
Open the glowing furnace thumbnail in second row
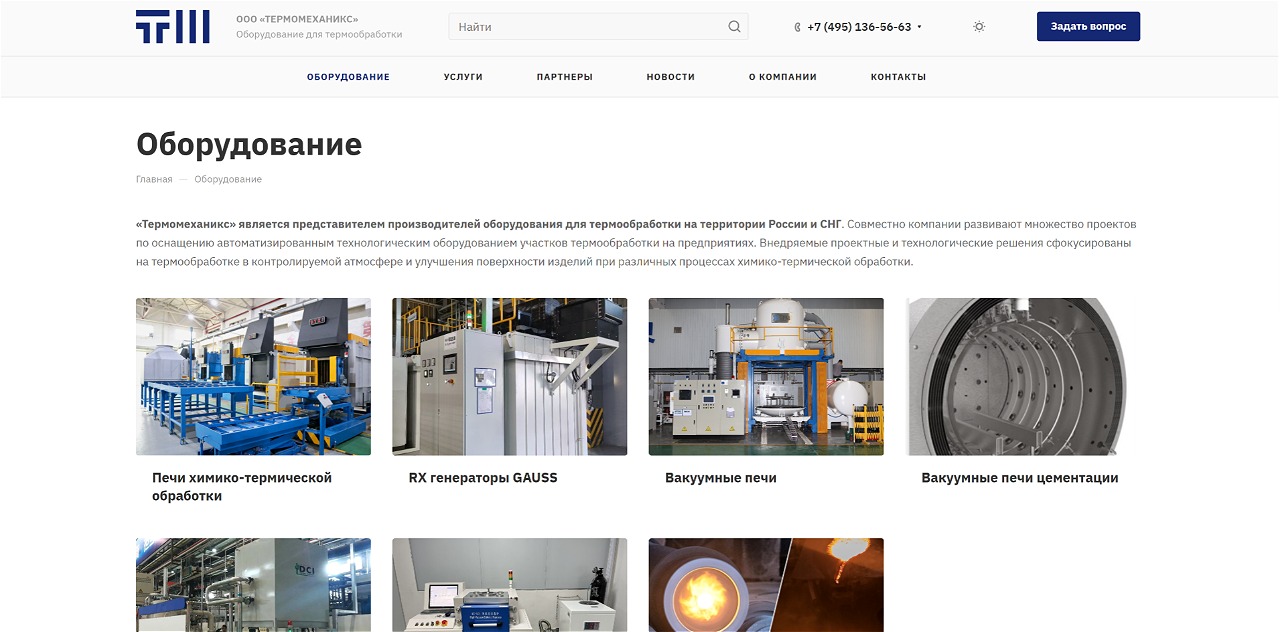(765, 585)
